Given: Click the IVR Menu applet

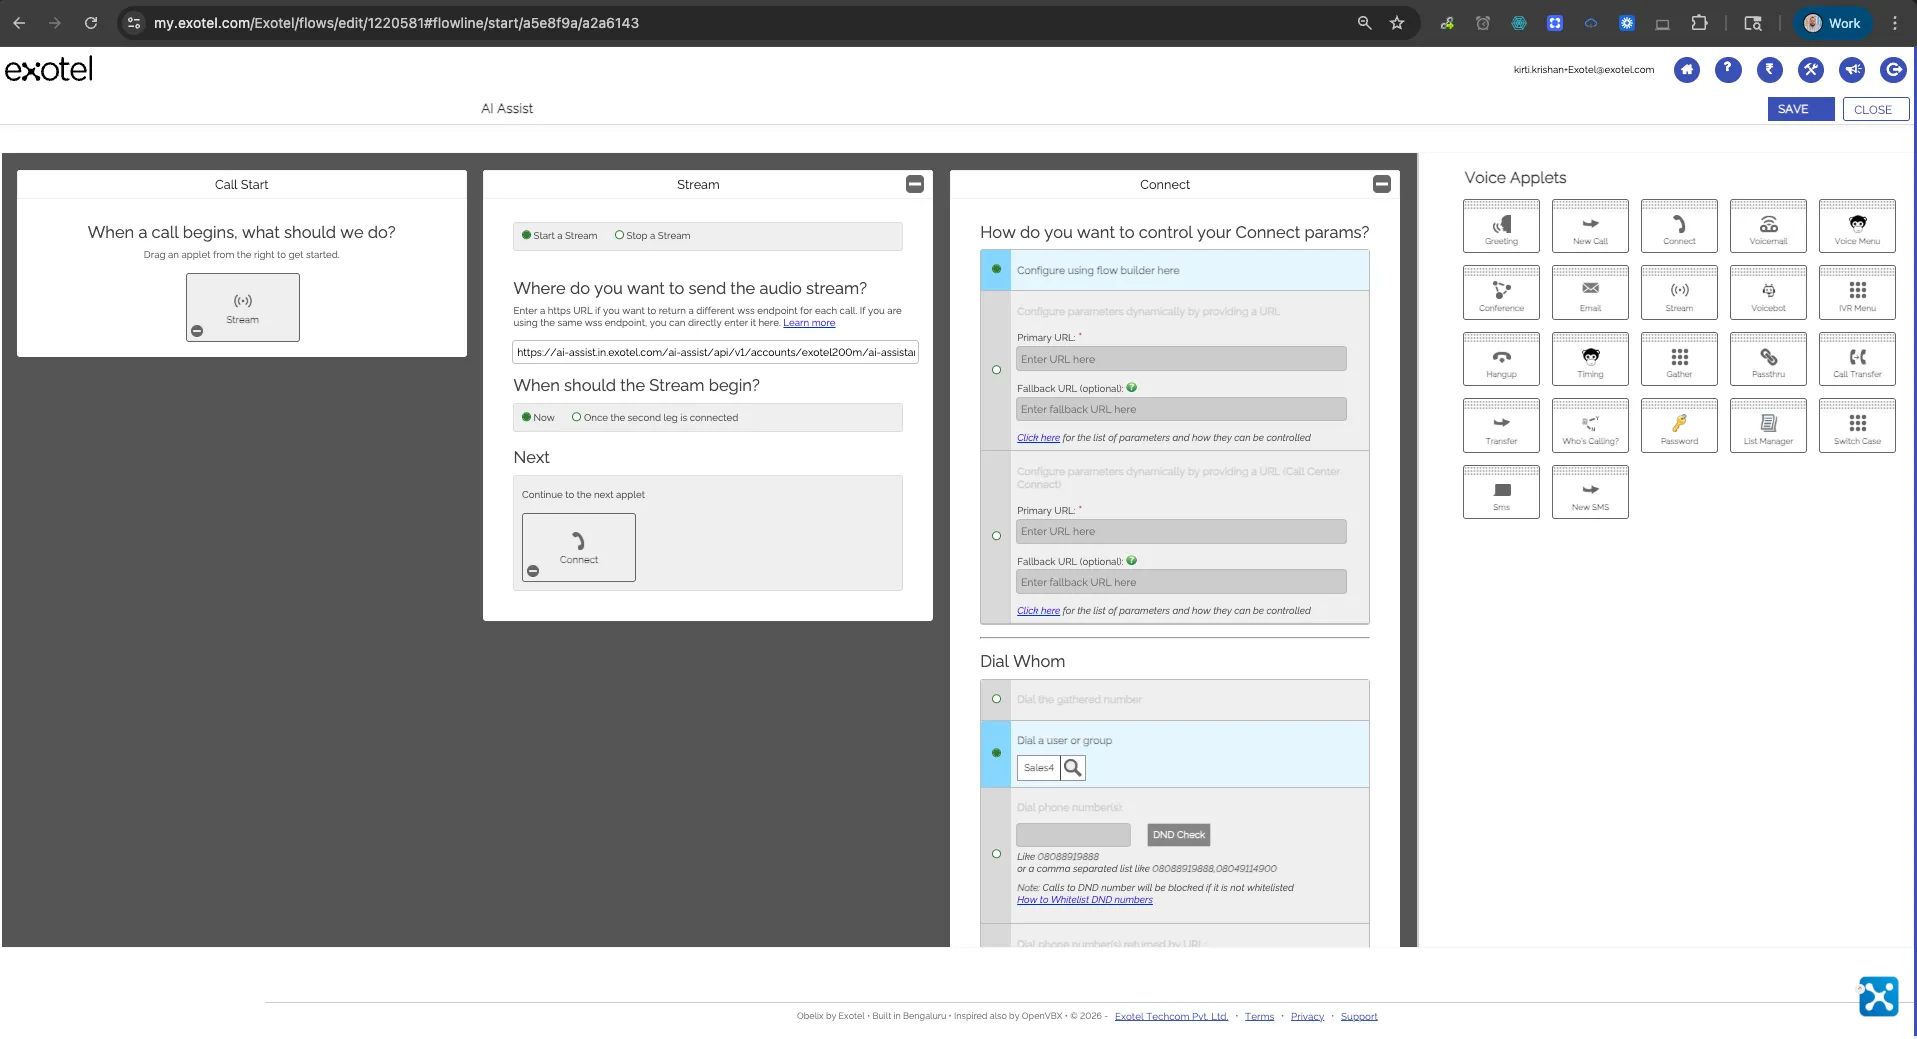Looking at the screenshot, I should coord(1857,293).
